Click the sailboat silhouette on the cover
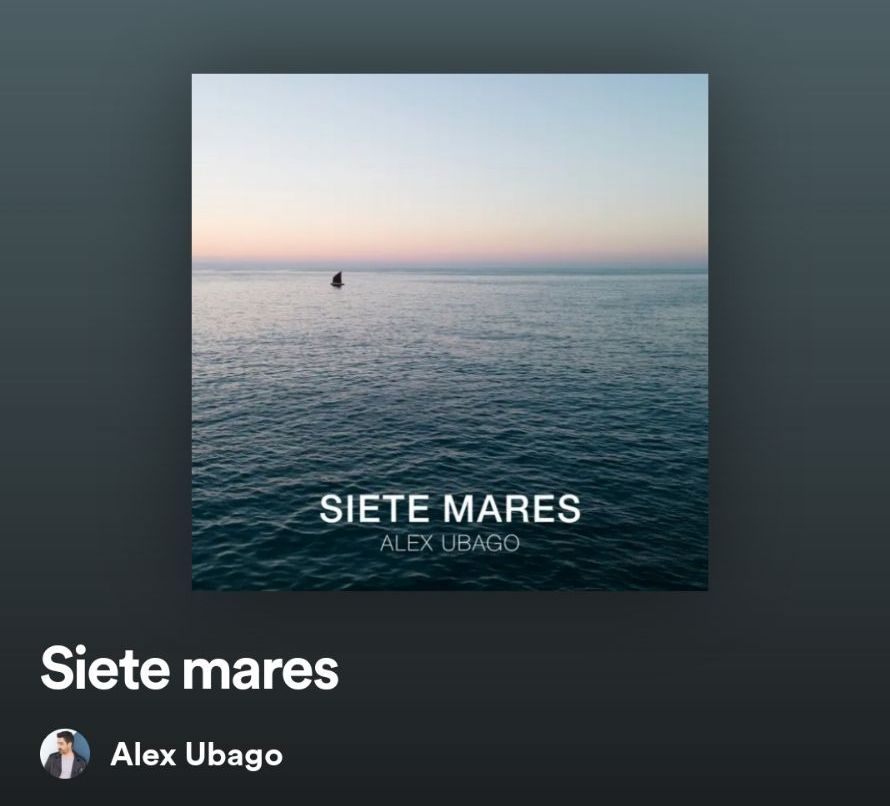The image size is (890, 806). tap(337, 279)
